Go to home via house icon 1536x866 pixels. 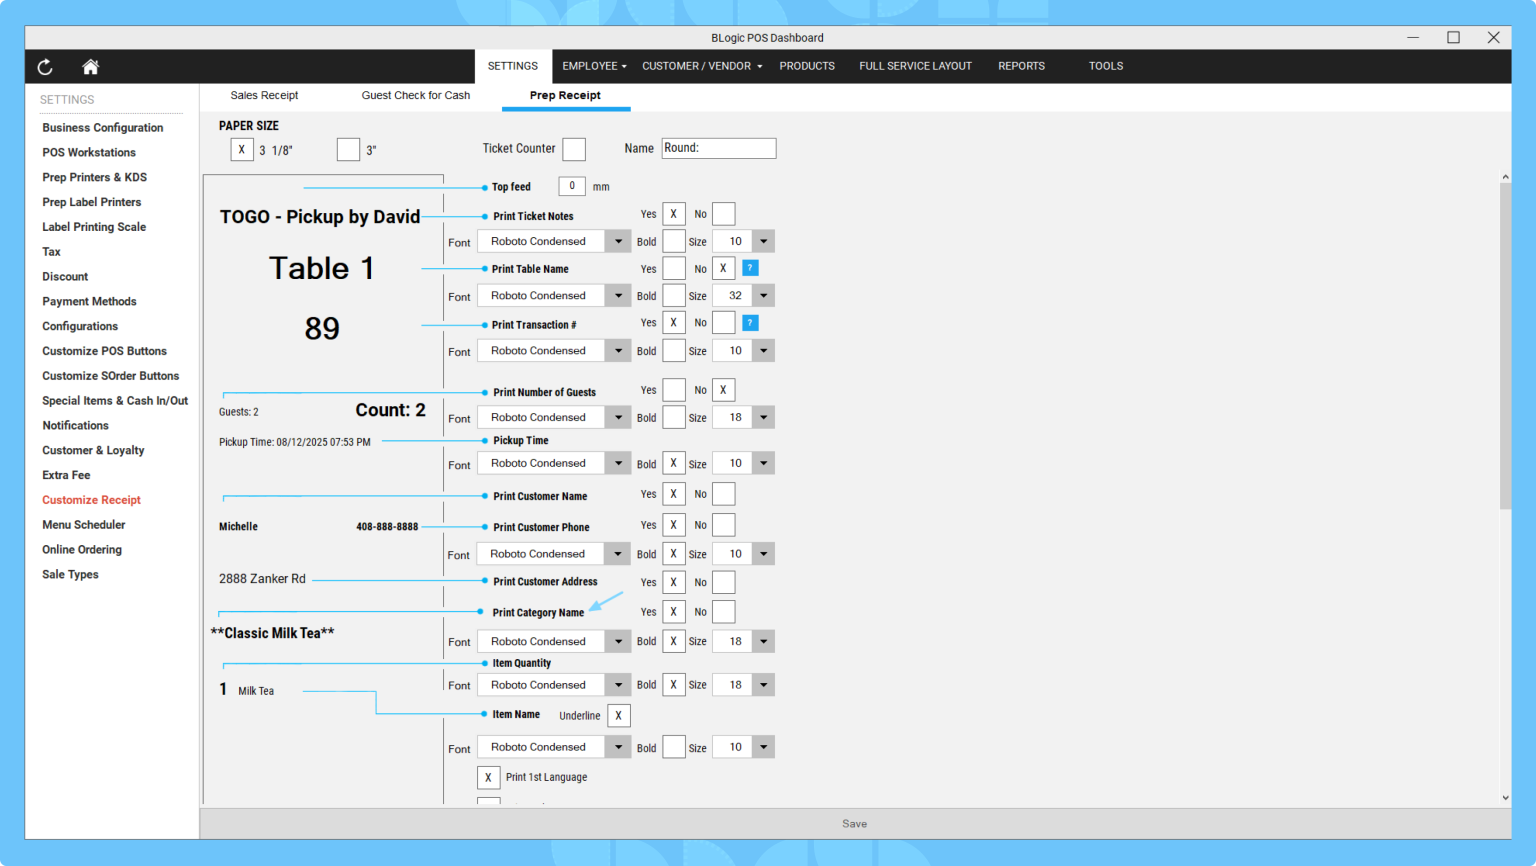click(x=90, y=67)
